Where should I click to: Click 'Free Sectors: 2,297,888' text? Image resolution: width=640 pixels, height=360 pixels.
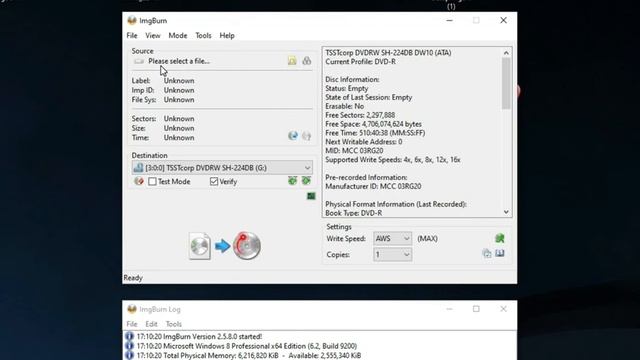(x=360, y=115)
